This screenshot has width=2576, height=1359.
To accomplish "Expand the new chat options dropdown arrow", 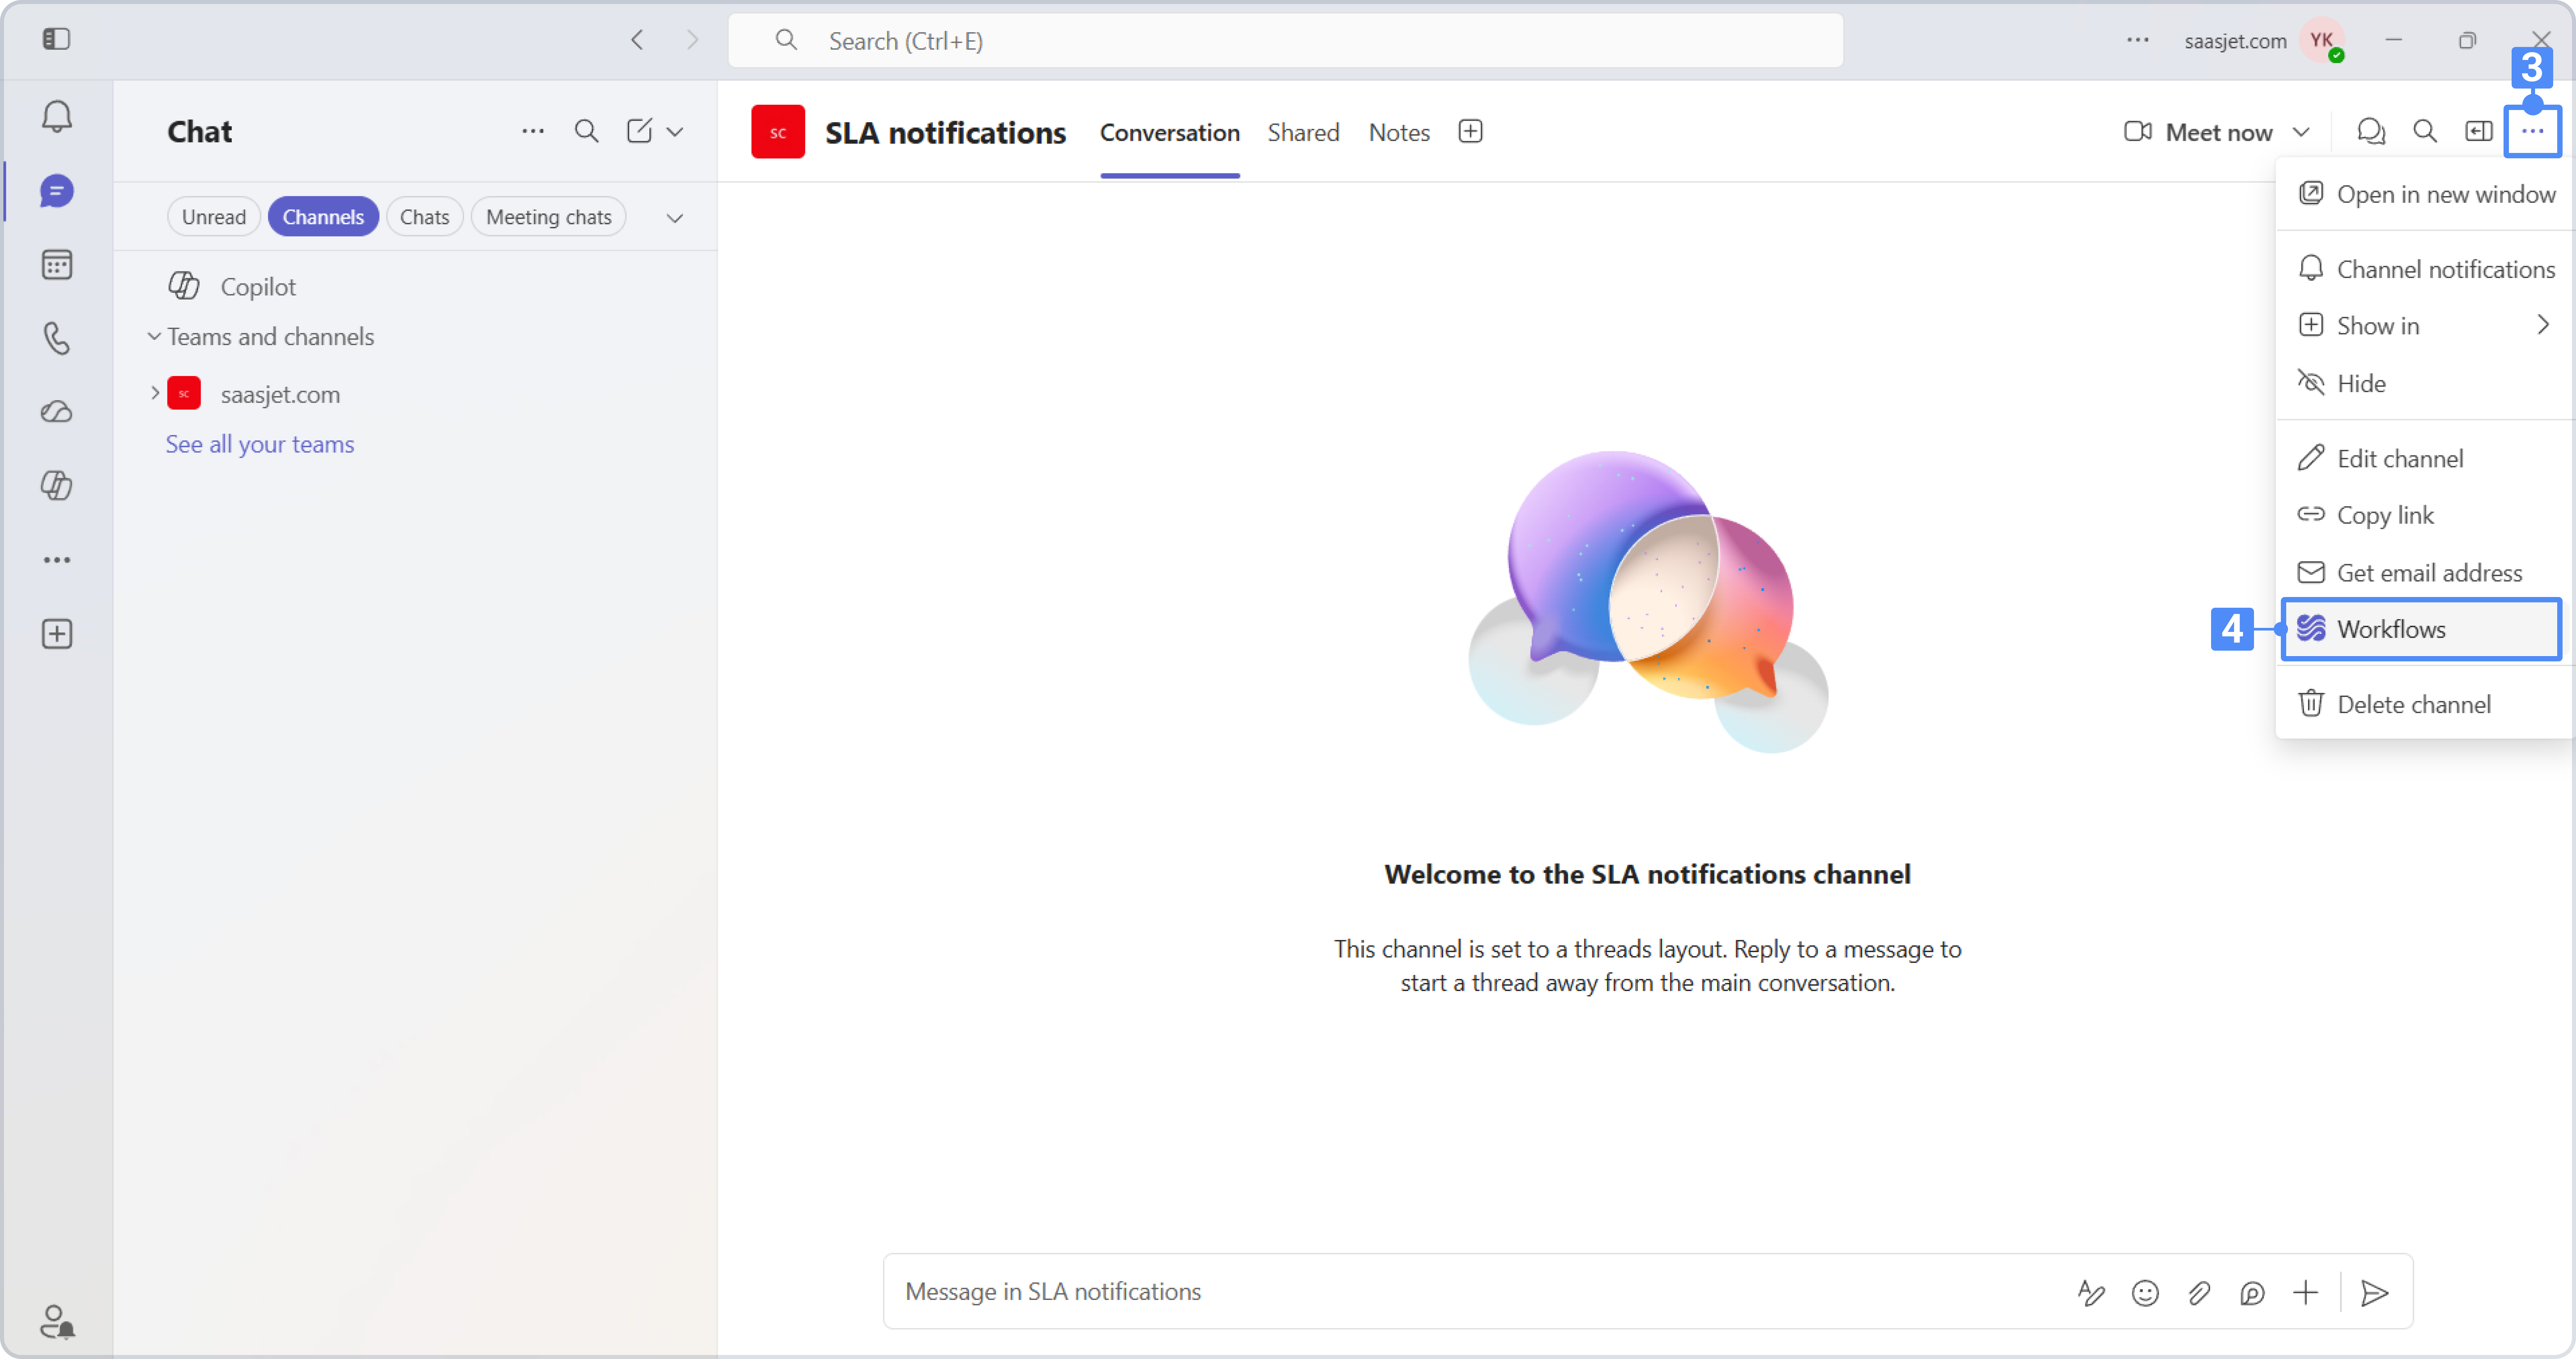I will pos(675,131).
